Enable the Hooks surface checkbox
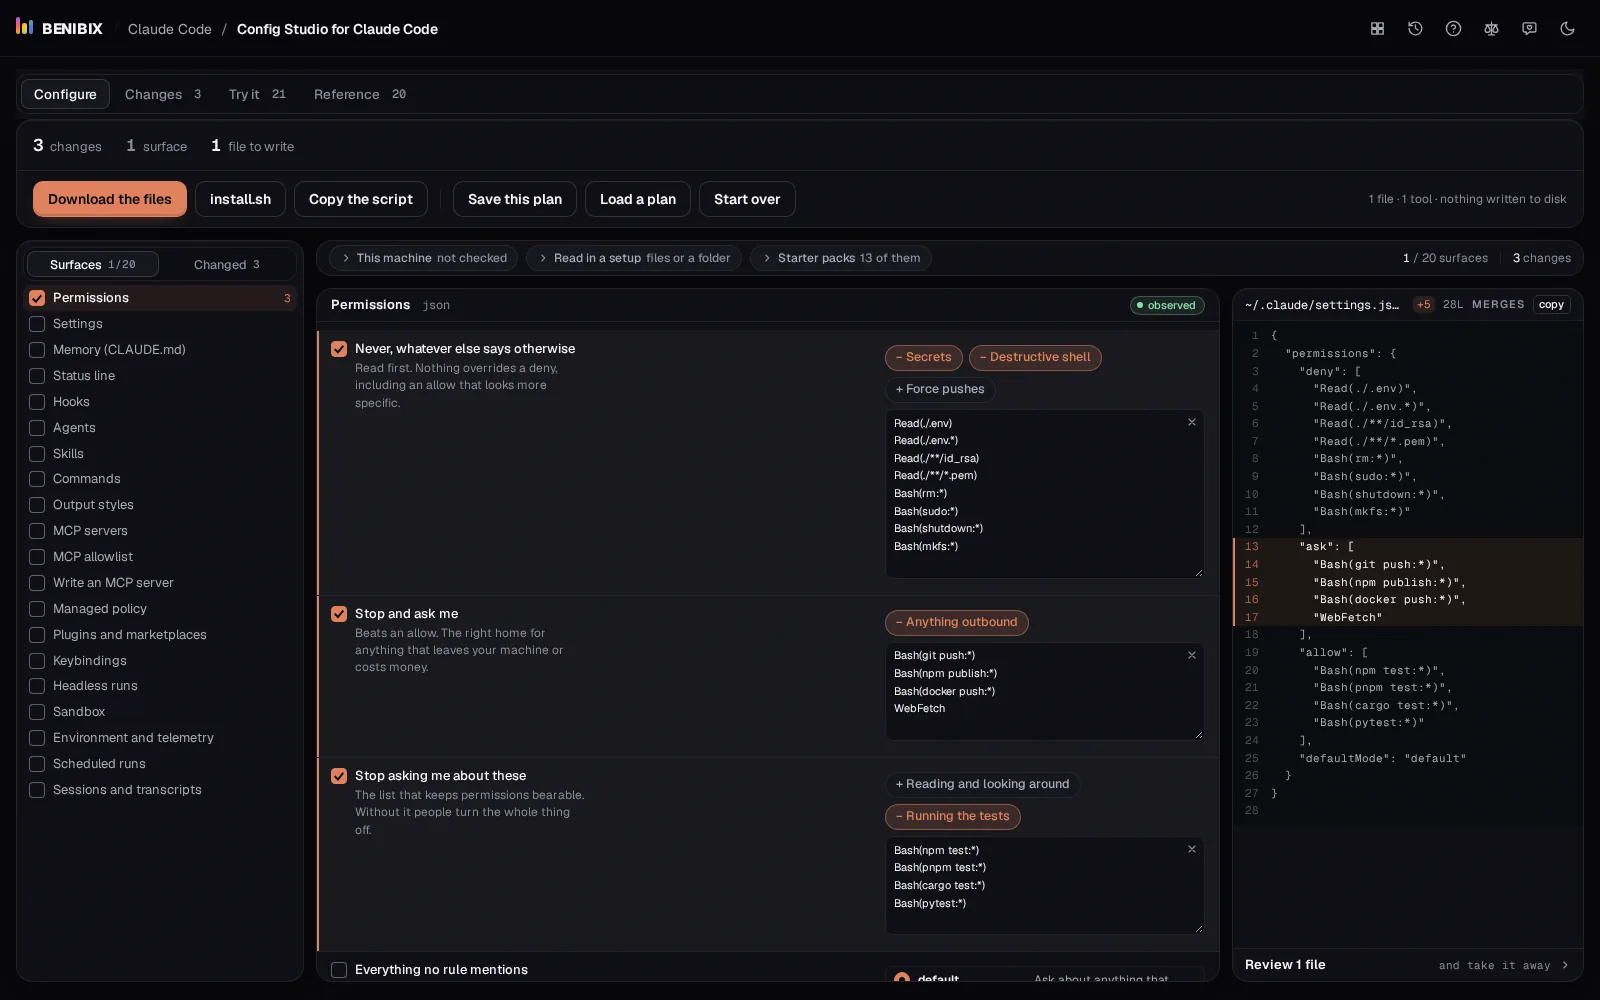 pos(37,402)
